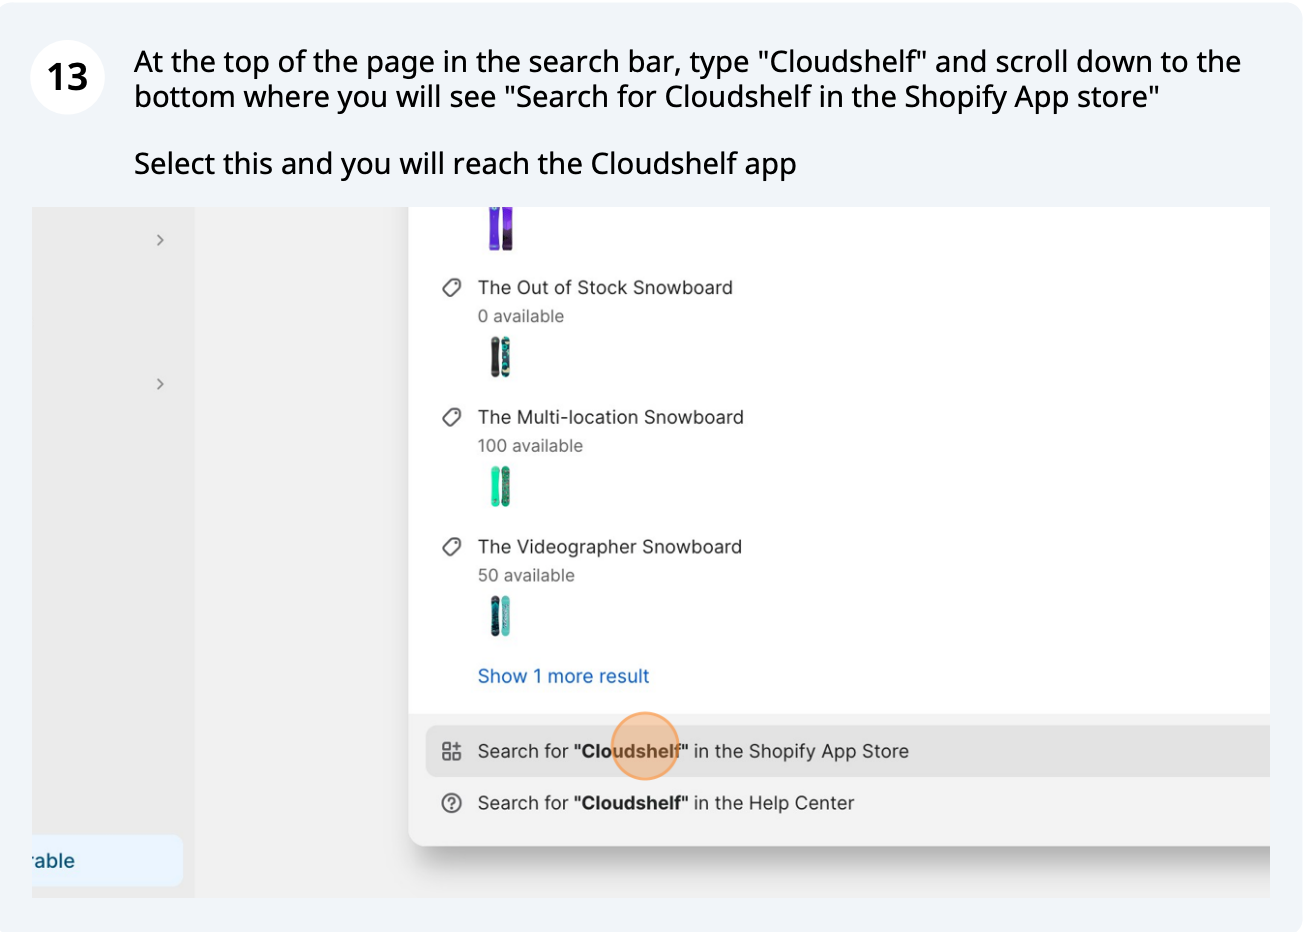Click the Shopify App Store apps grid icon
The width and height of the screenshot is (1306, 932).
tap(452, 751)
